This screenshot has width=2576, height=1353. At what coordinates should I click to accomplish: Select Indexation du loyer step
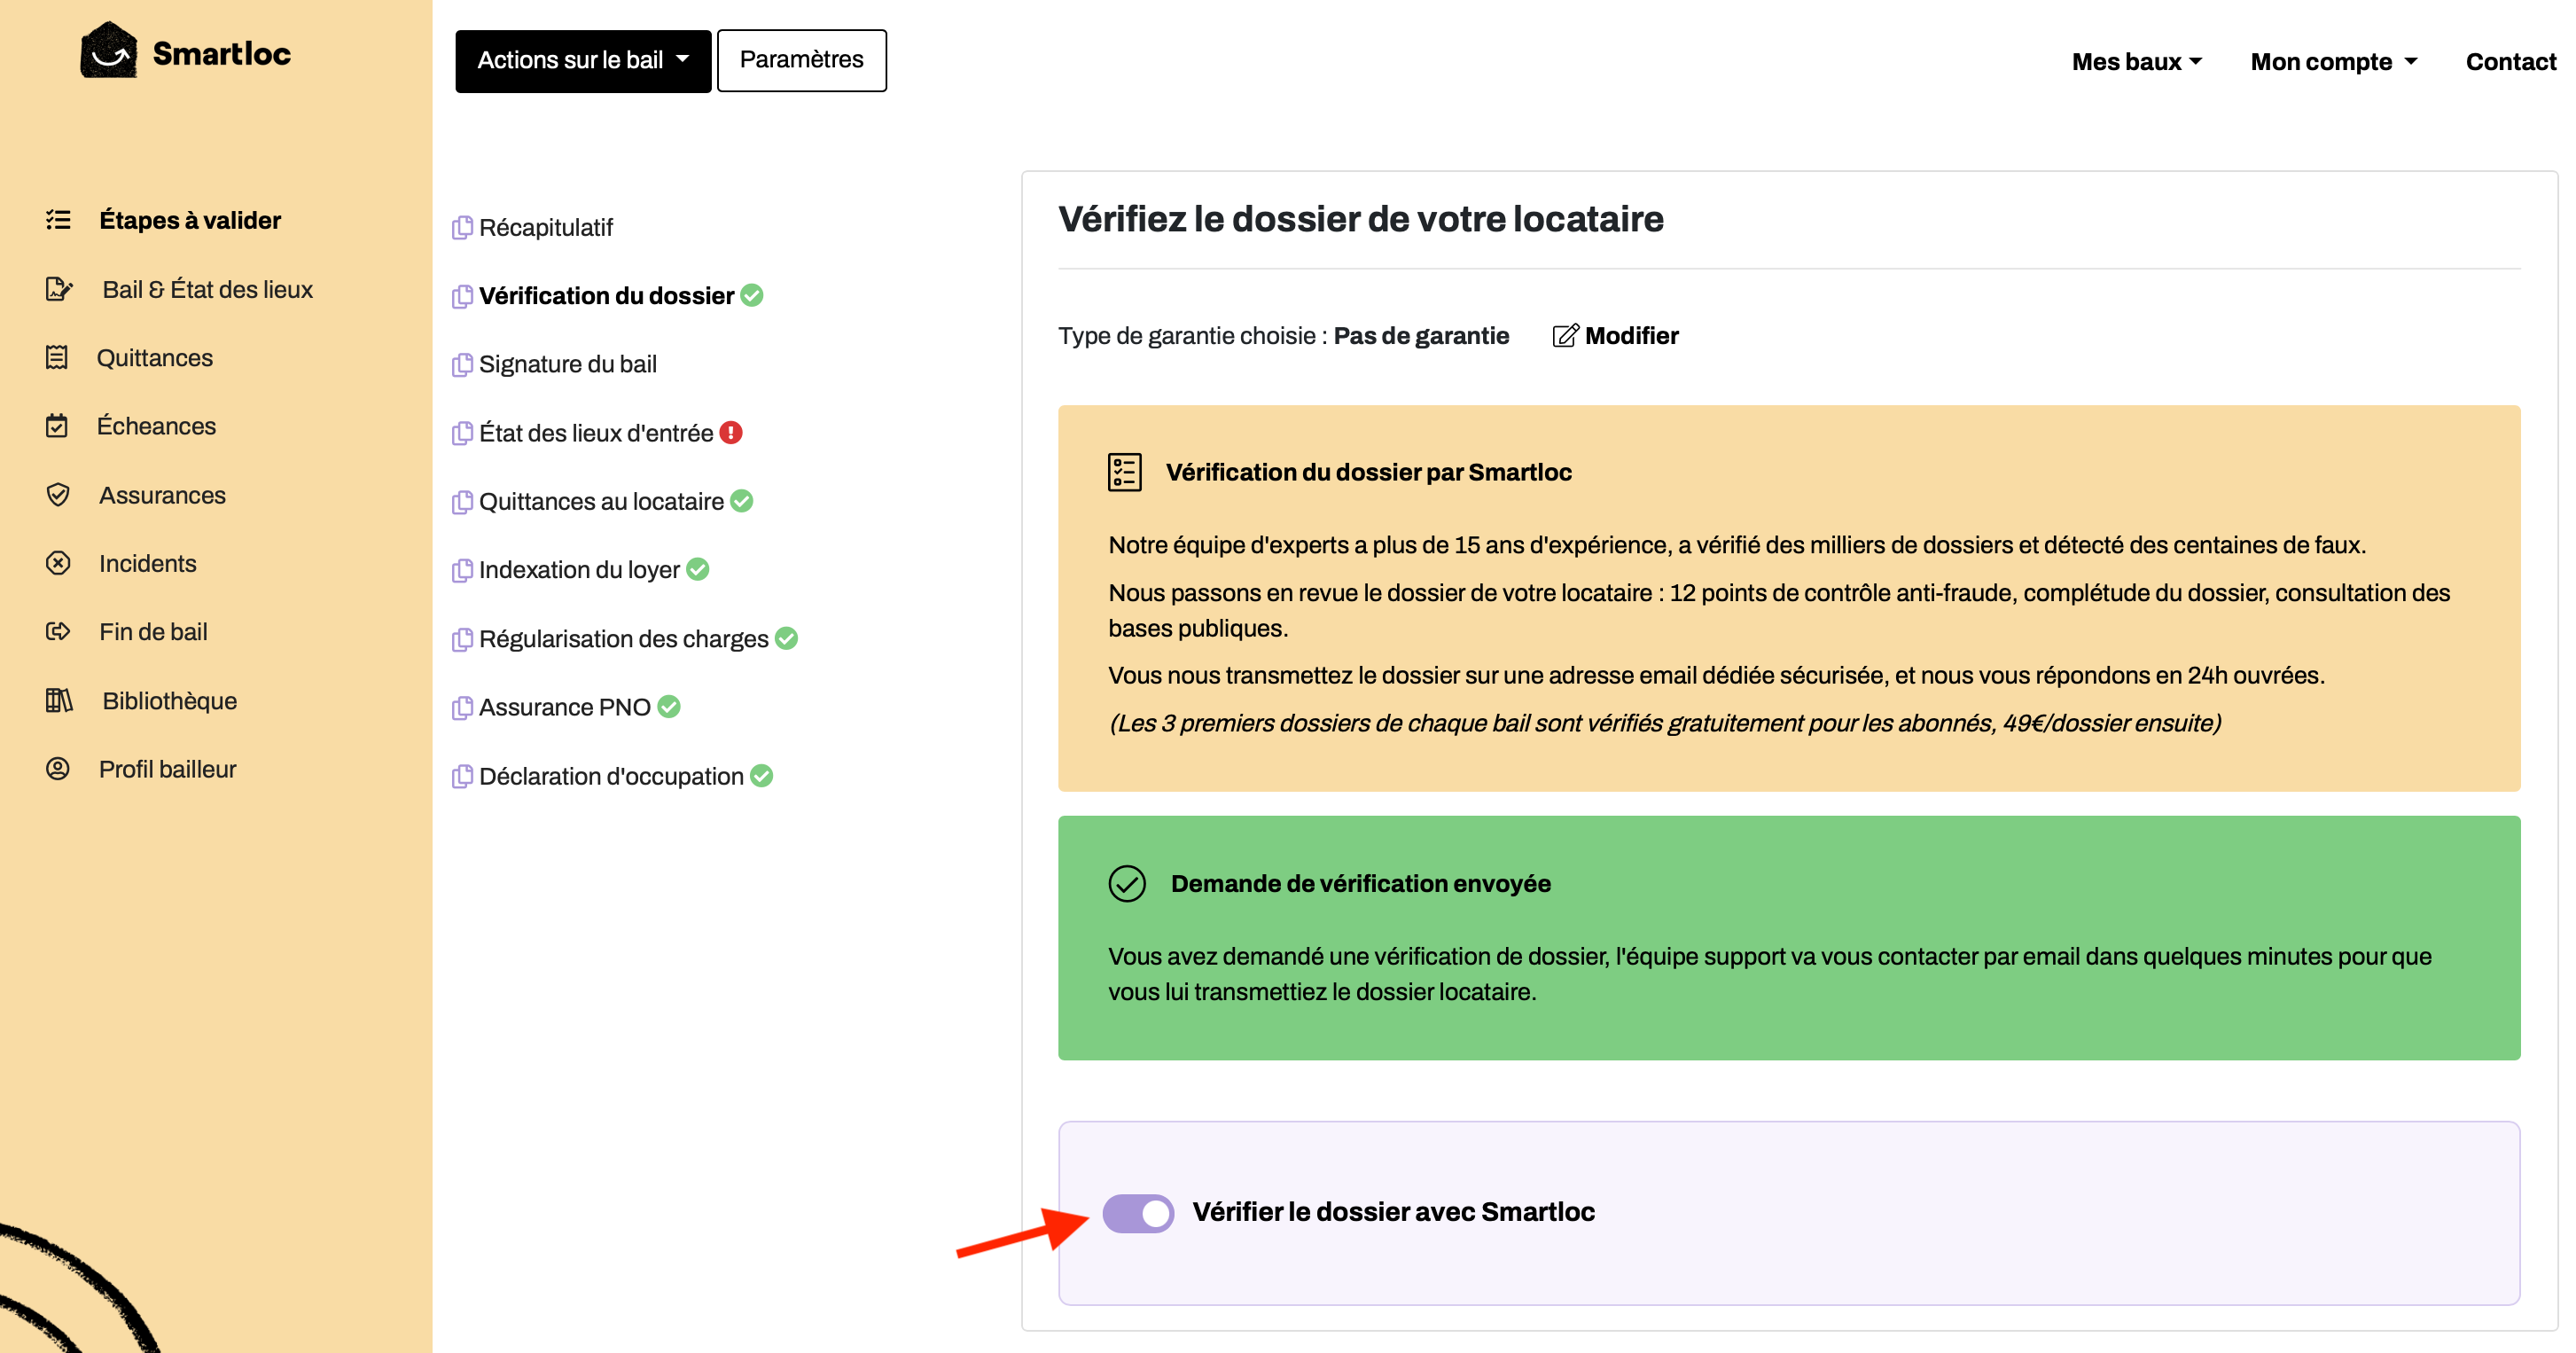581,569
